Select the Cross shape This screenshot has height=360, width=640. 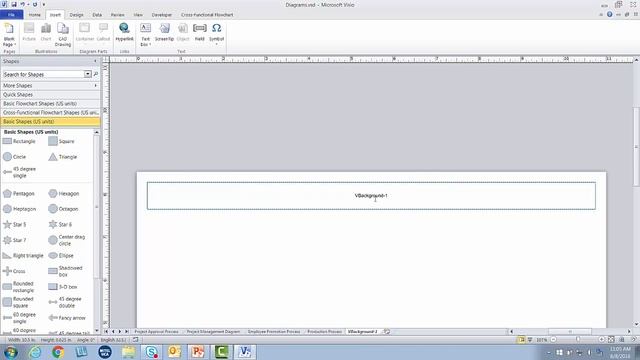click(14, 271)
